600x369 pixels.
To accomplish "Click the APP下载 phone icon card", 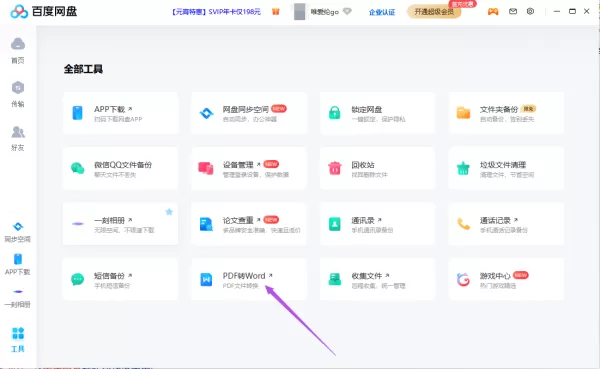I will (77, 113).
